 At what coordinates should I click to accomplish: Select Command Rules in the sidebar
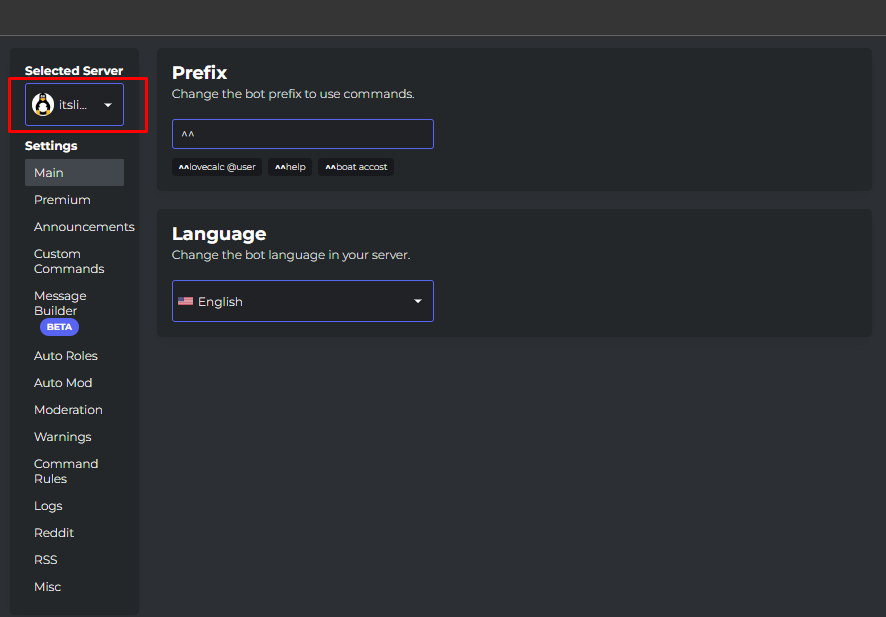click(x=66, y=471)
